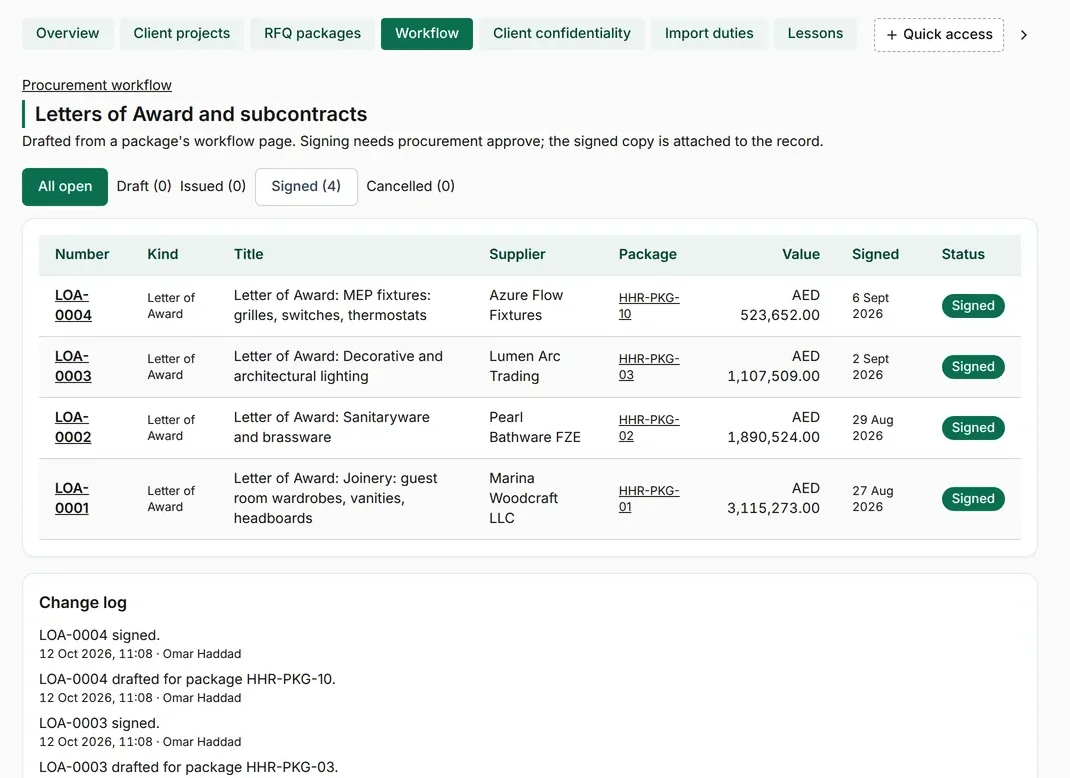The height and width of the screenshot is (778, 1070).
Task: Select supplier Lumen Arc Trading
Action: [525, 366]
